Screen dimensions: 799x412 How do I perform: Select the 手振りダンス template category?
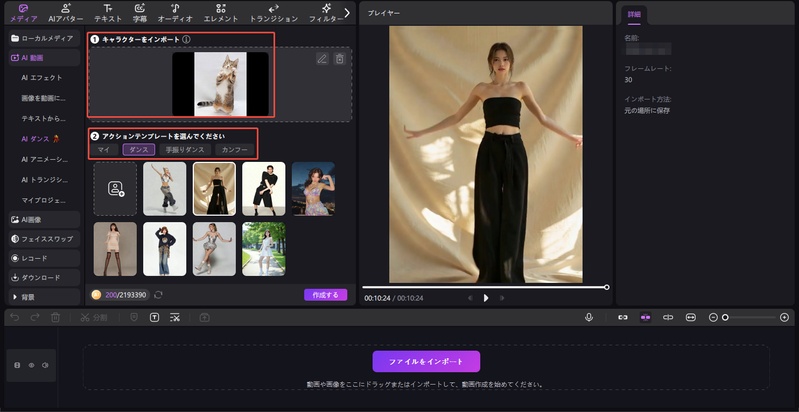point(185,150)
